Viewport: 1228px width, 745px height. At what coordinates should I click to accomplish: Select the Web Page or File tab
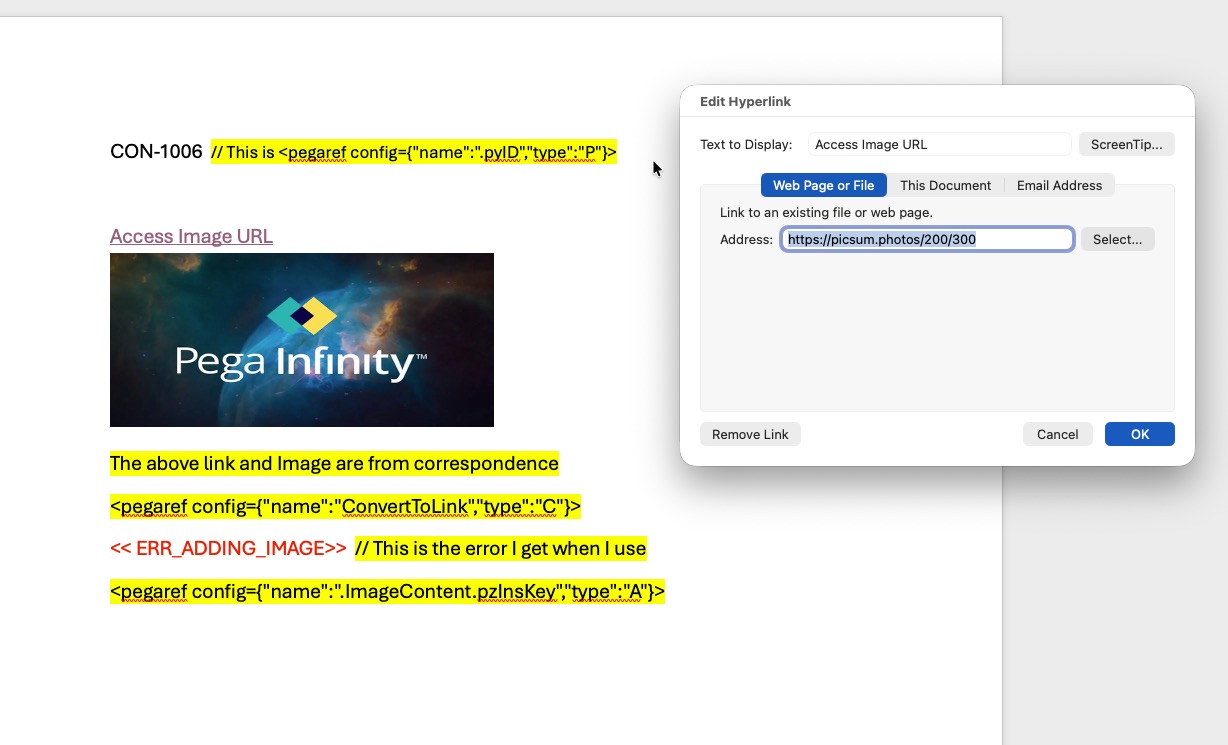coord(823,185)
